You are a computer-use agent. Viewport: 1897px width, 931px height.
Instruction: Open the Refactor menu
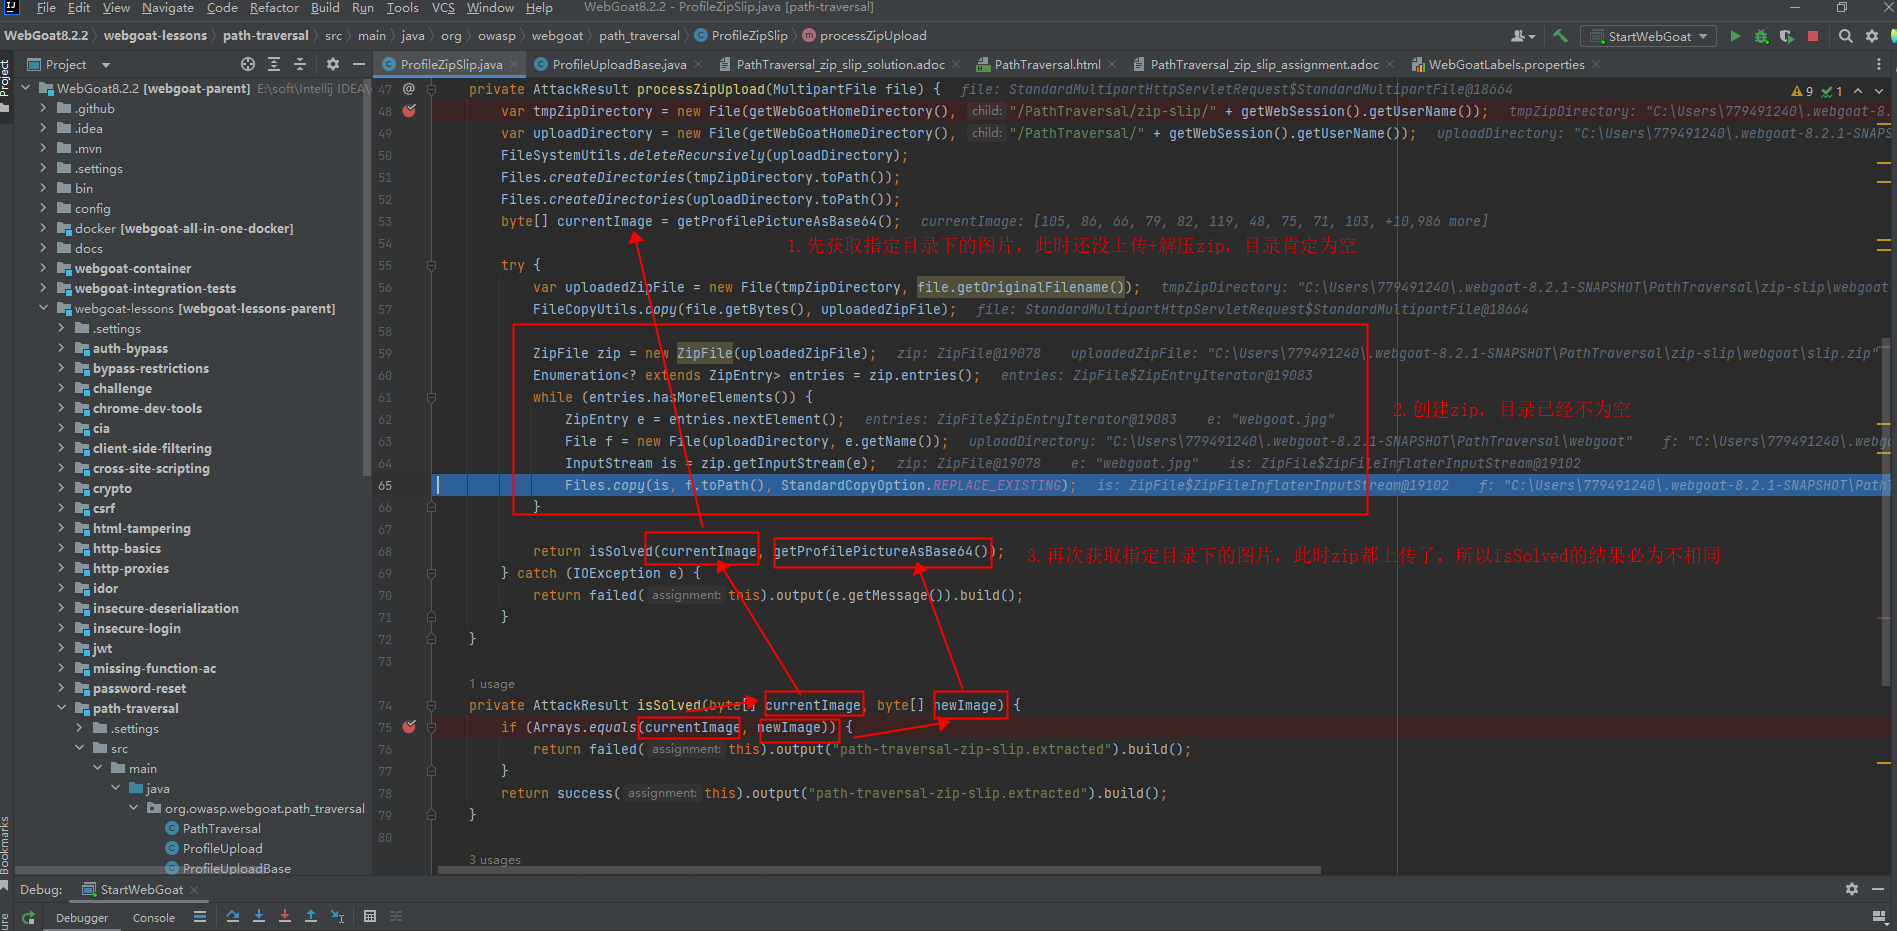(274, 8)
